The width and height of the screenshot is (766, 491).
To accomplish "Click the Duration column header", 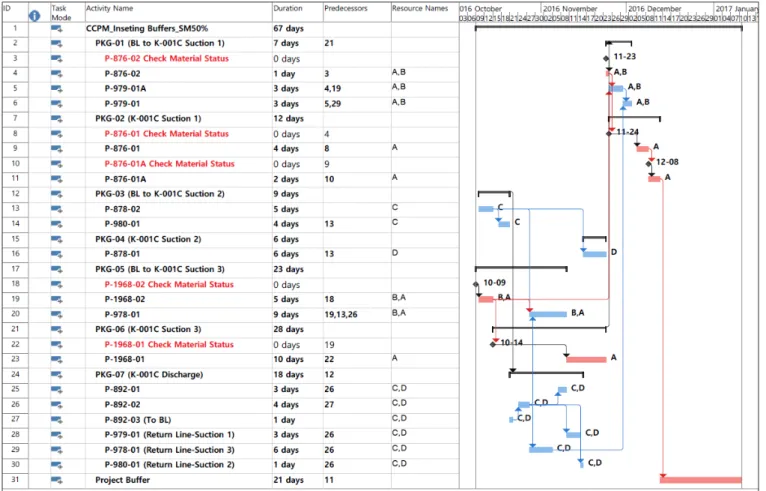I will coord(288,8).
